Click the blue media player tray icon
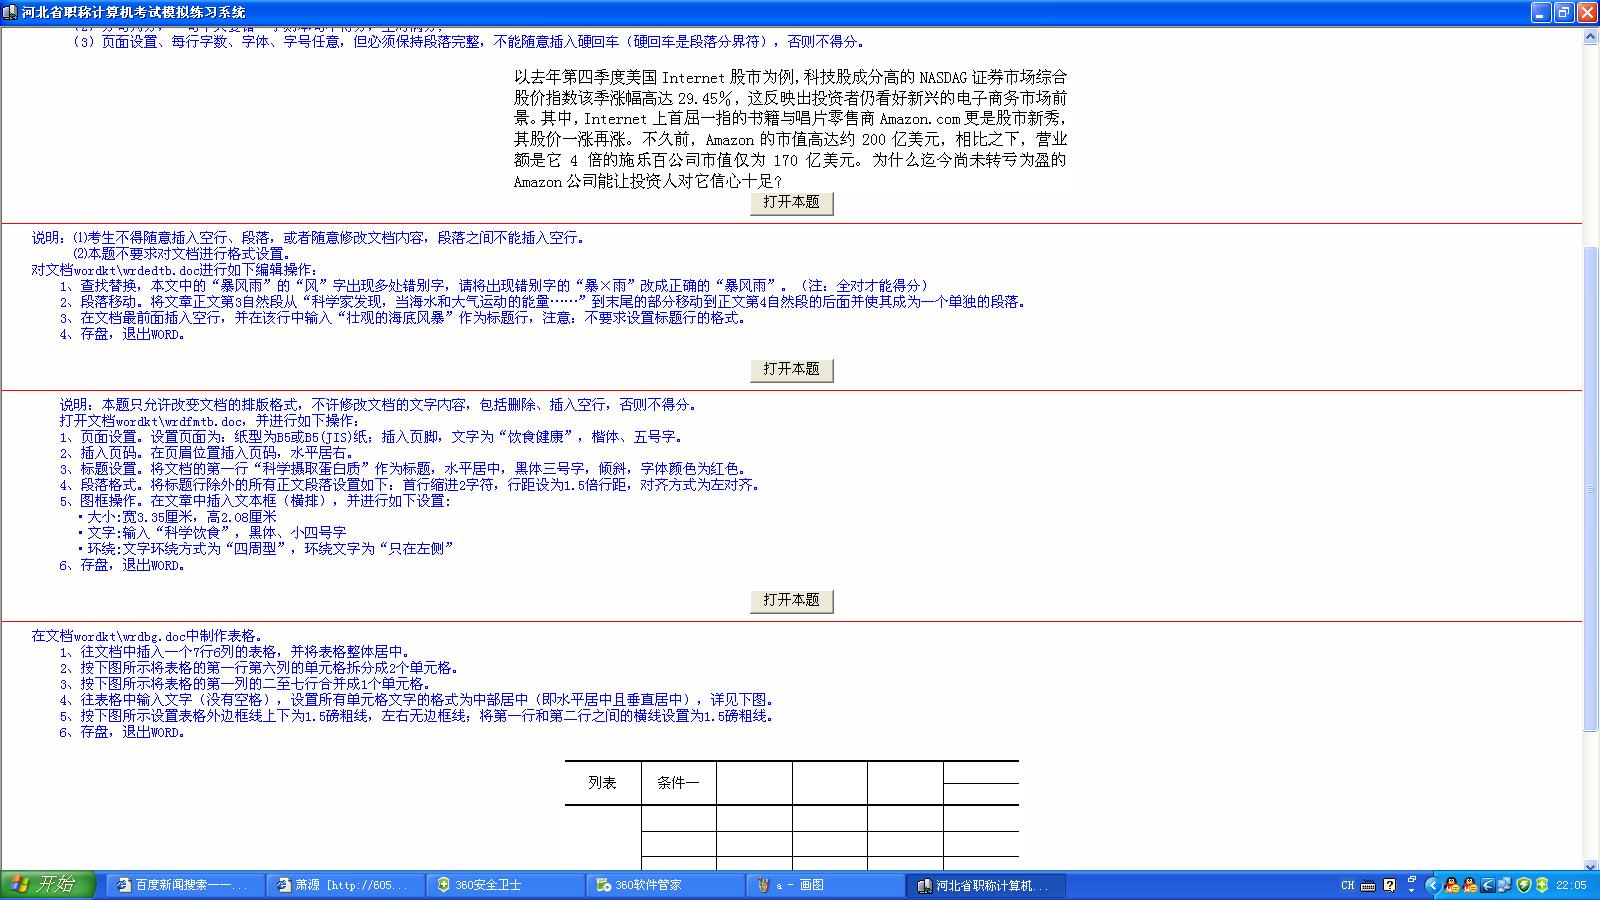This screenshot has width=1600, height=900. click(1487, 886)
